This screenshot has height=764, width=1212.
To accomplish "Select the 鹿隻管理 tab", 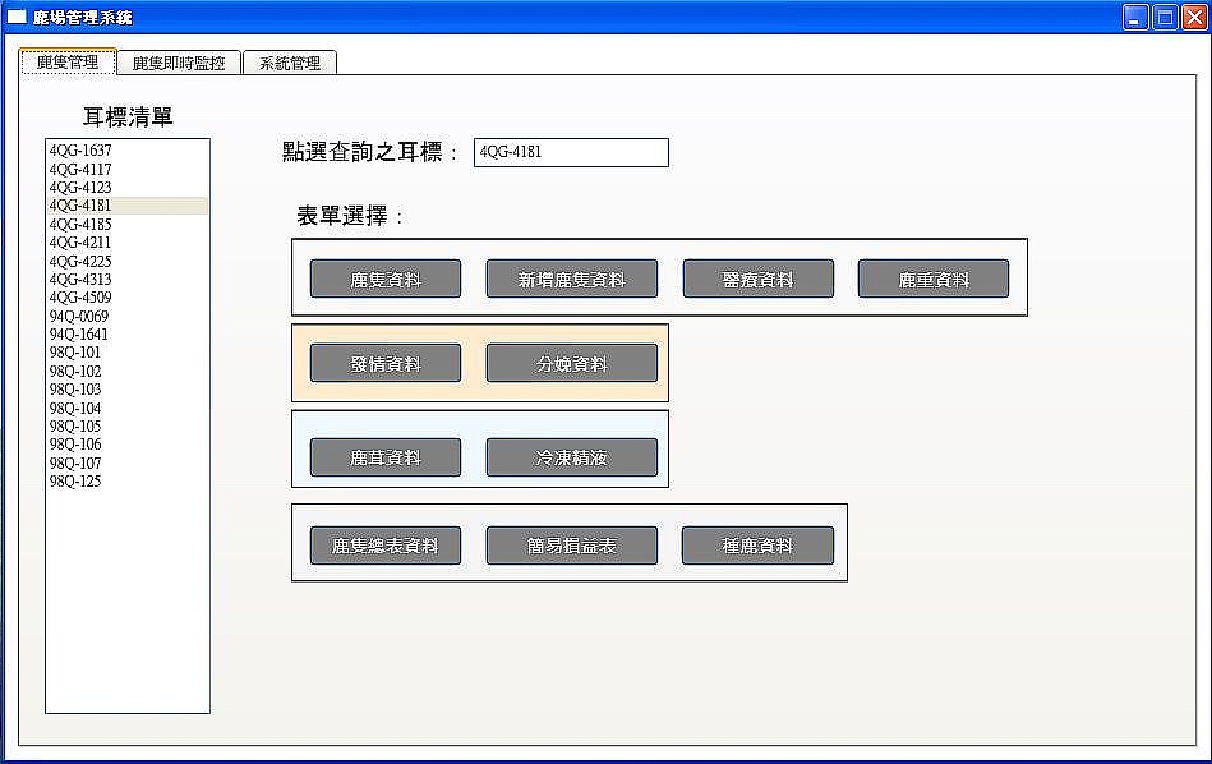I will click(68, 62).
